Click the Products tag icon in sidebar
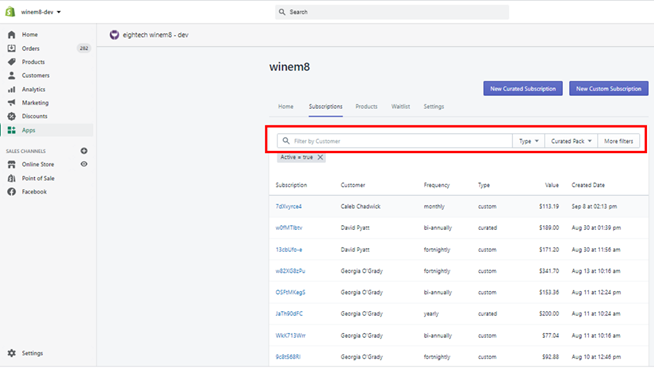 pyautogui.click(x=12, y=62)
